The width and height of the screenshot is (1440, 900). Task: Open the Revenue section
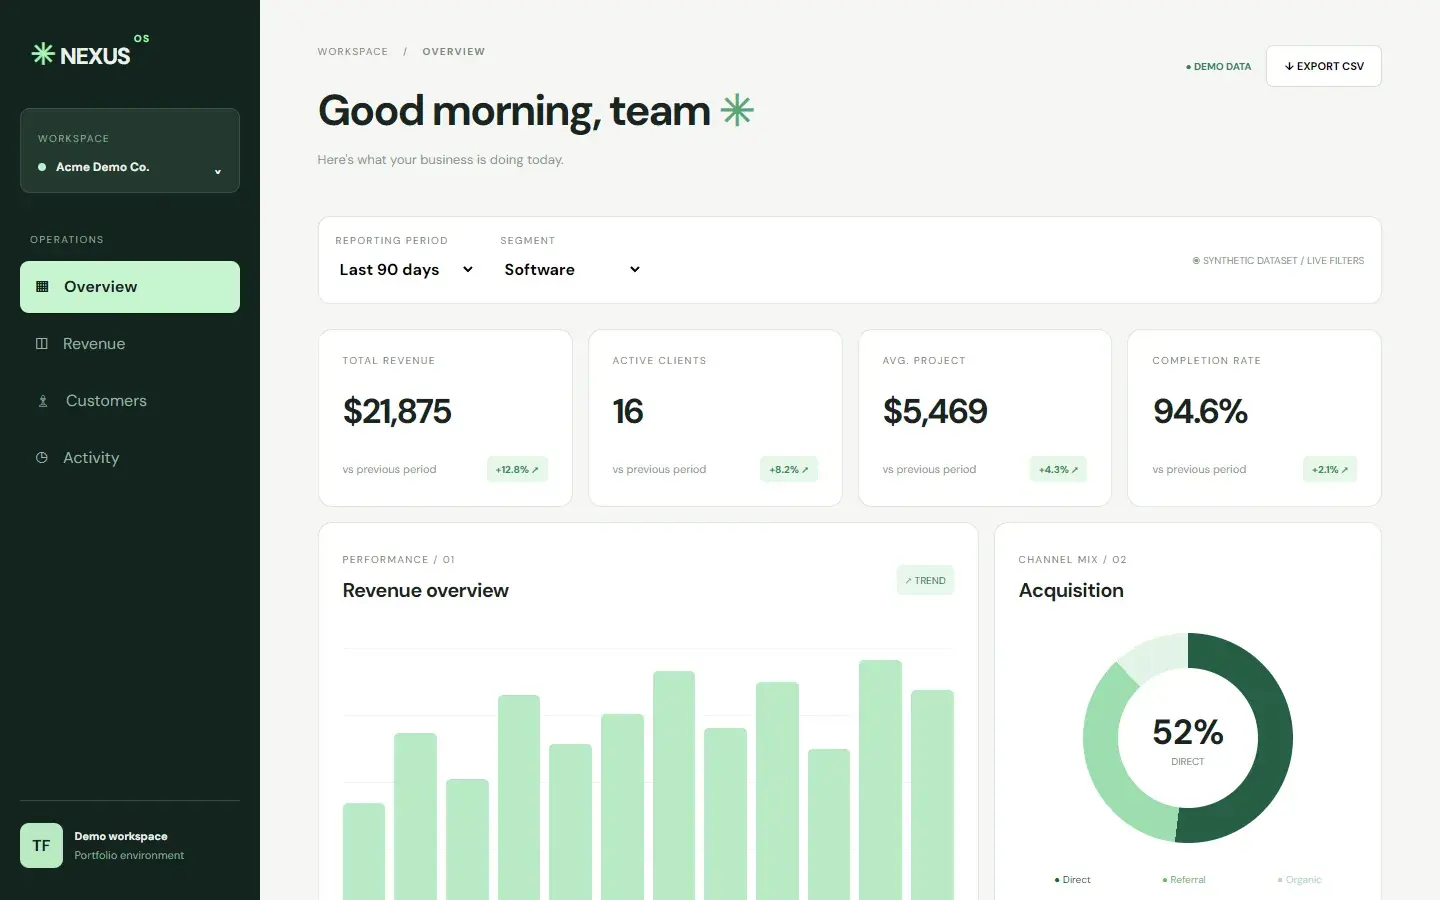[x=130, y=344]
